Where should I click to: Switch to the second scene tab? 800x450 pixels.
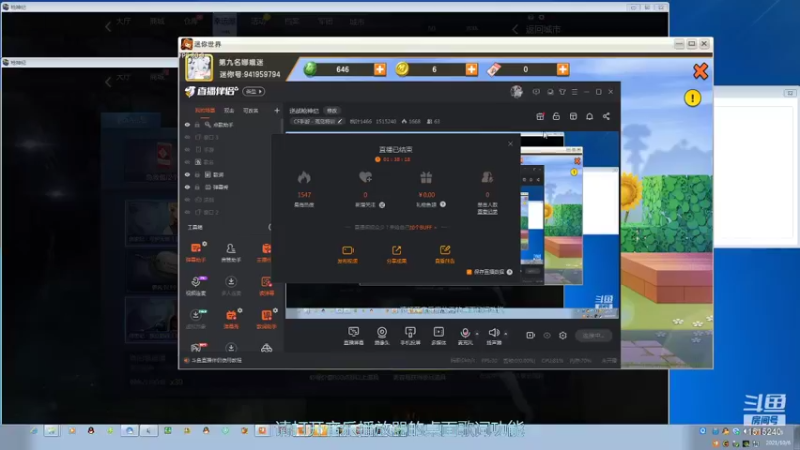tap(229, 110)
